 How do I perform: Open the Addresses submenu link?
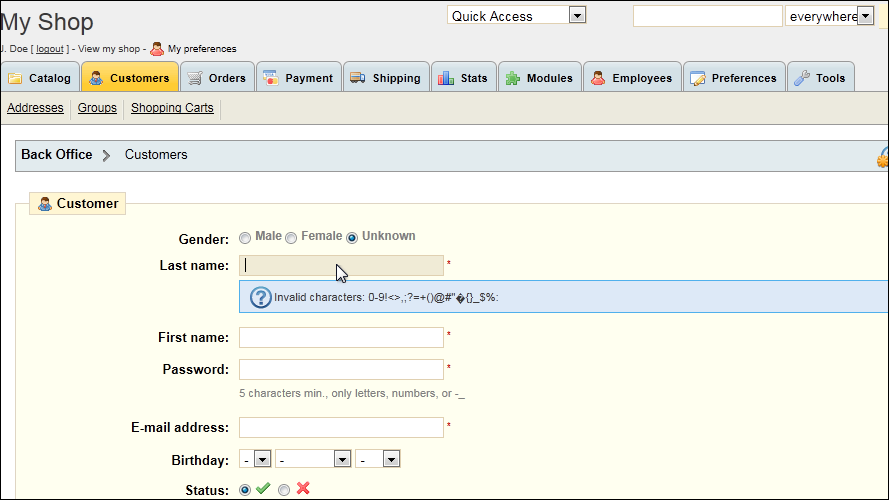pyautogui.click(x=35, y=108)
